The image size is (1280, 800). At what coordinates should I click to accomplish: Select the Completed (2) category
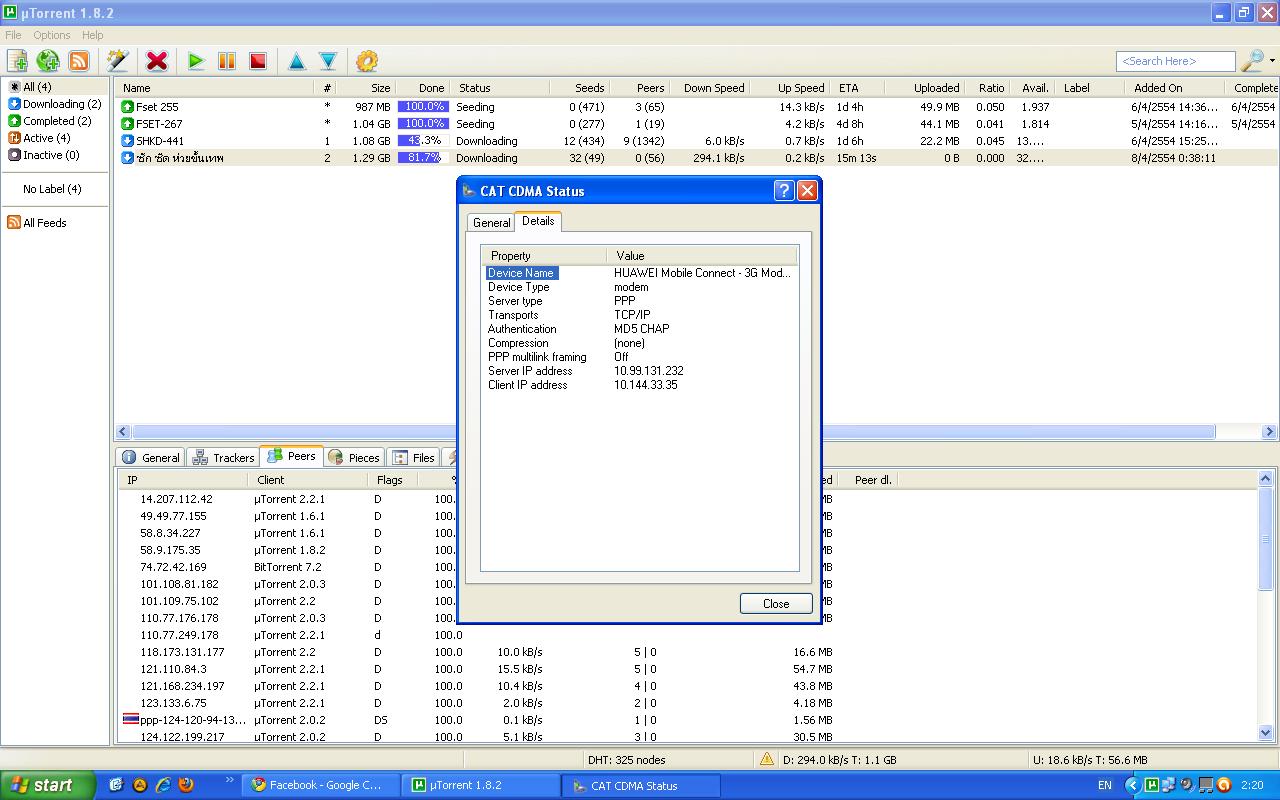(50, 121)
